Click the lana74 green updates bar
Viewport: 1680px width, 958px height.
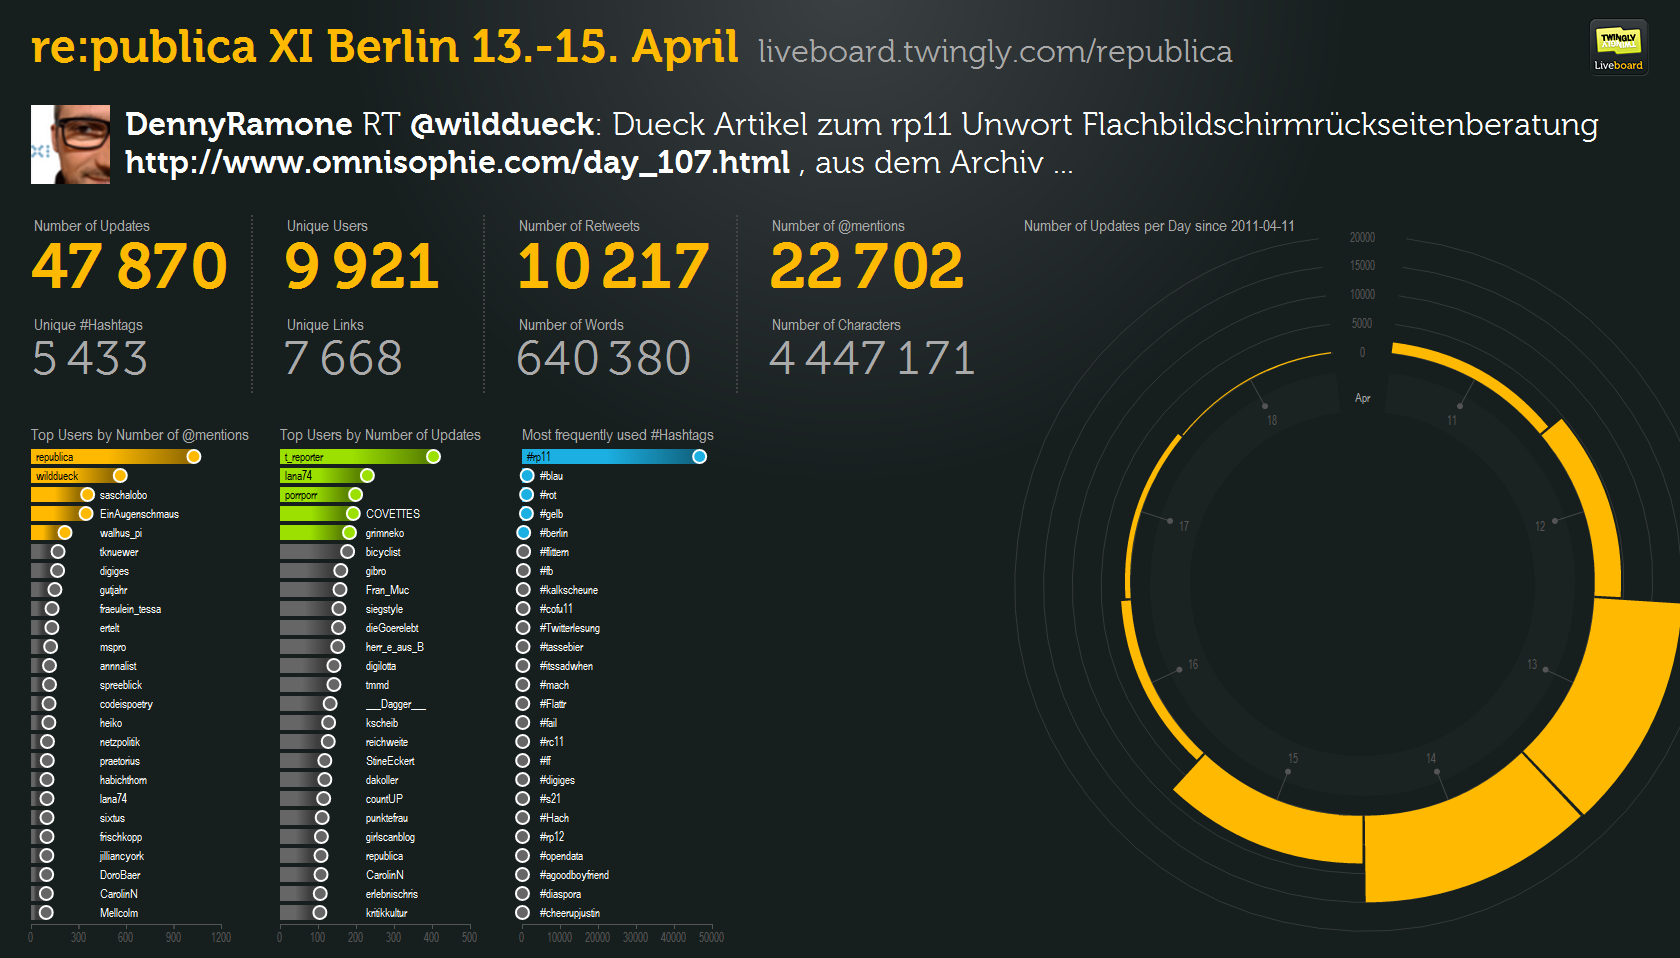[320, 476]
